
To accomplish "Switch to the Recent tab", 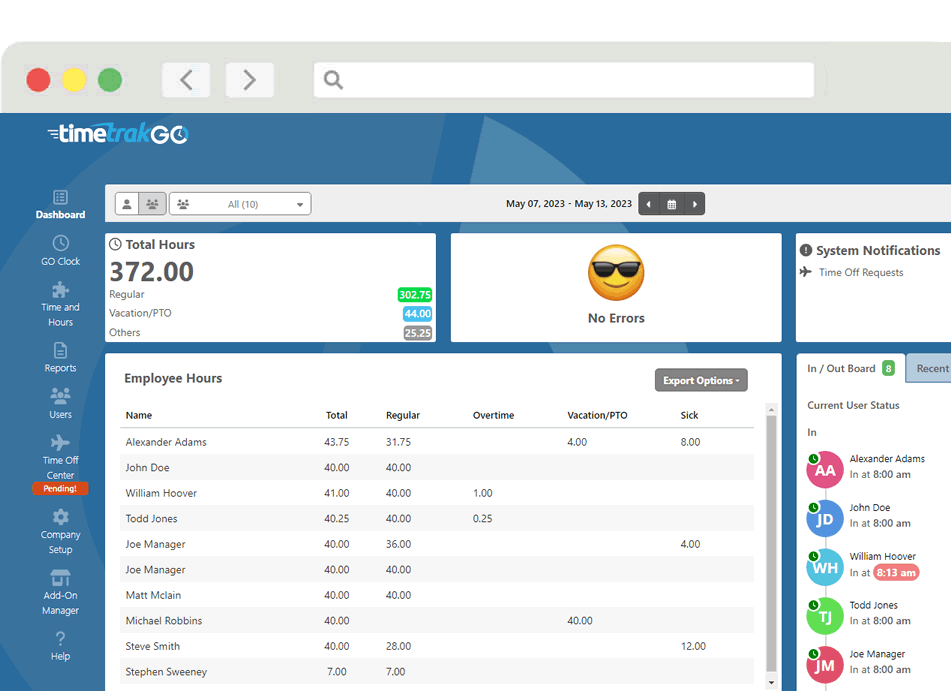I will (931, 368).
